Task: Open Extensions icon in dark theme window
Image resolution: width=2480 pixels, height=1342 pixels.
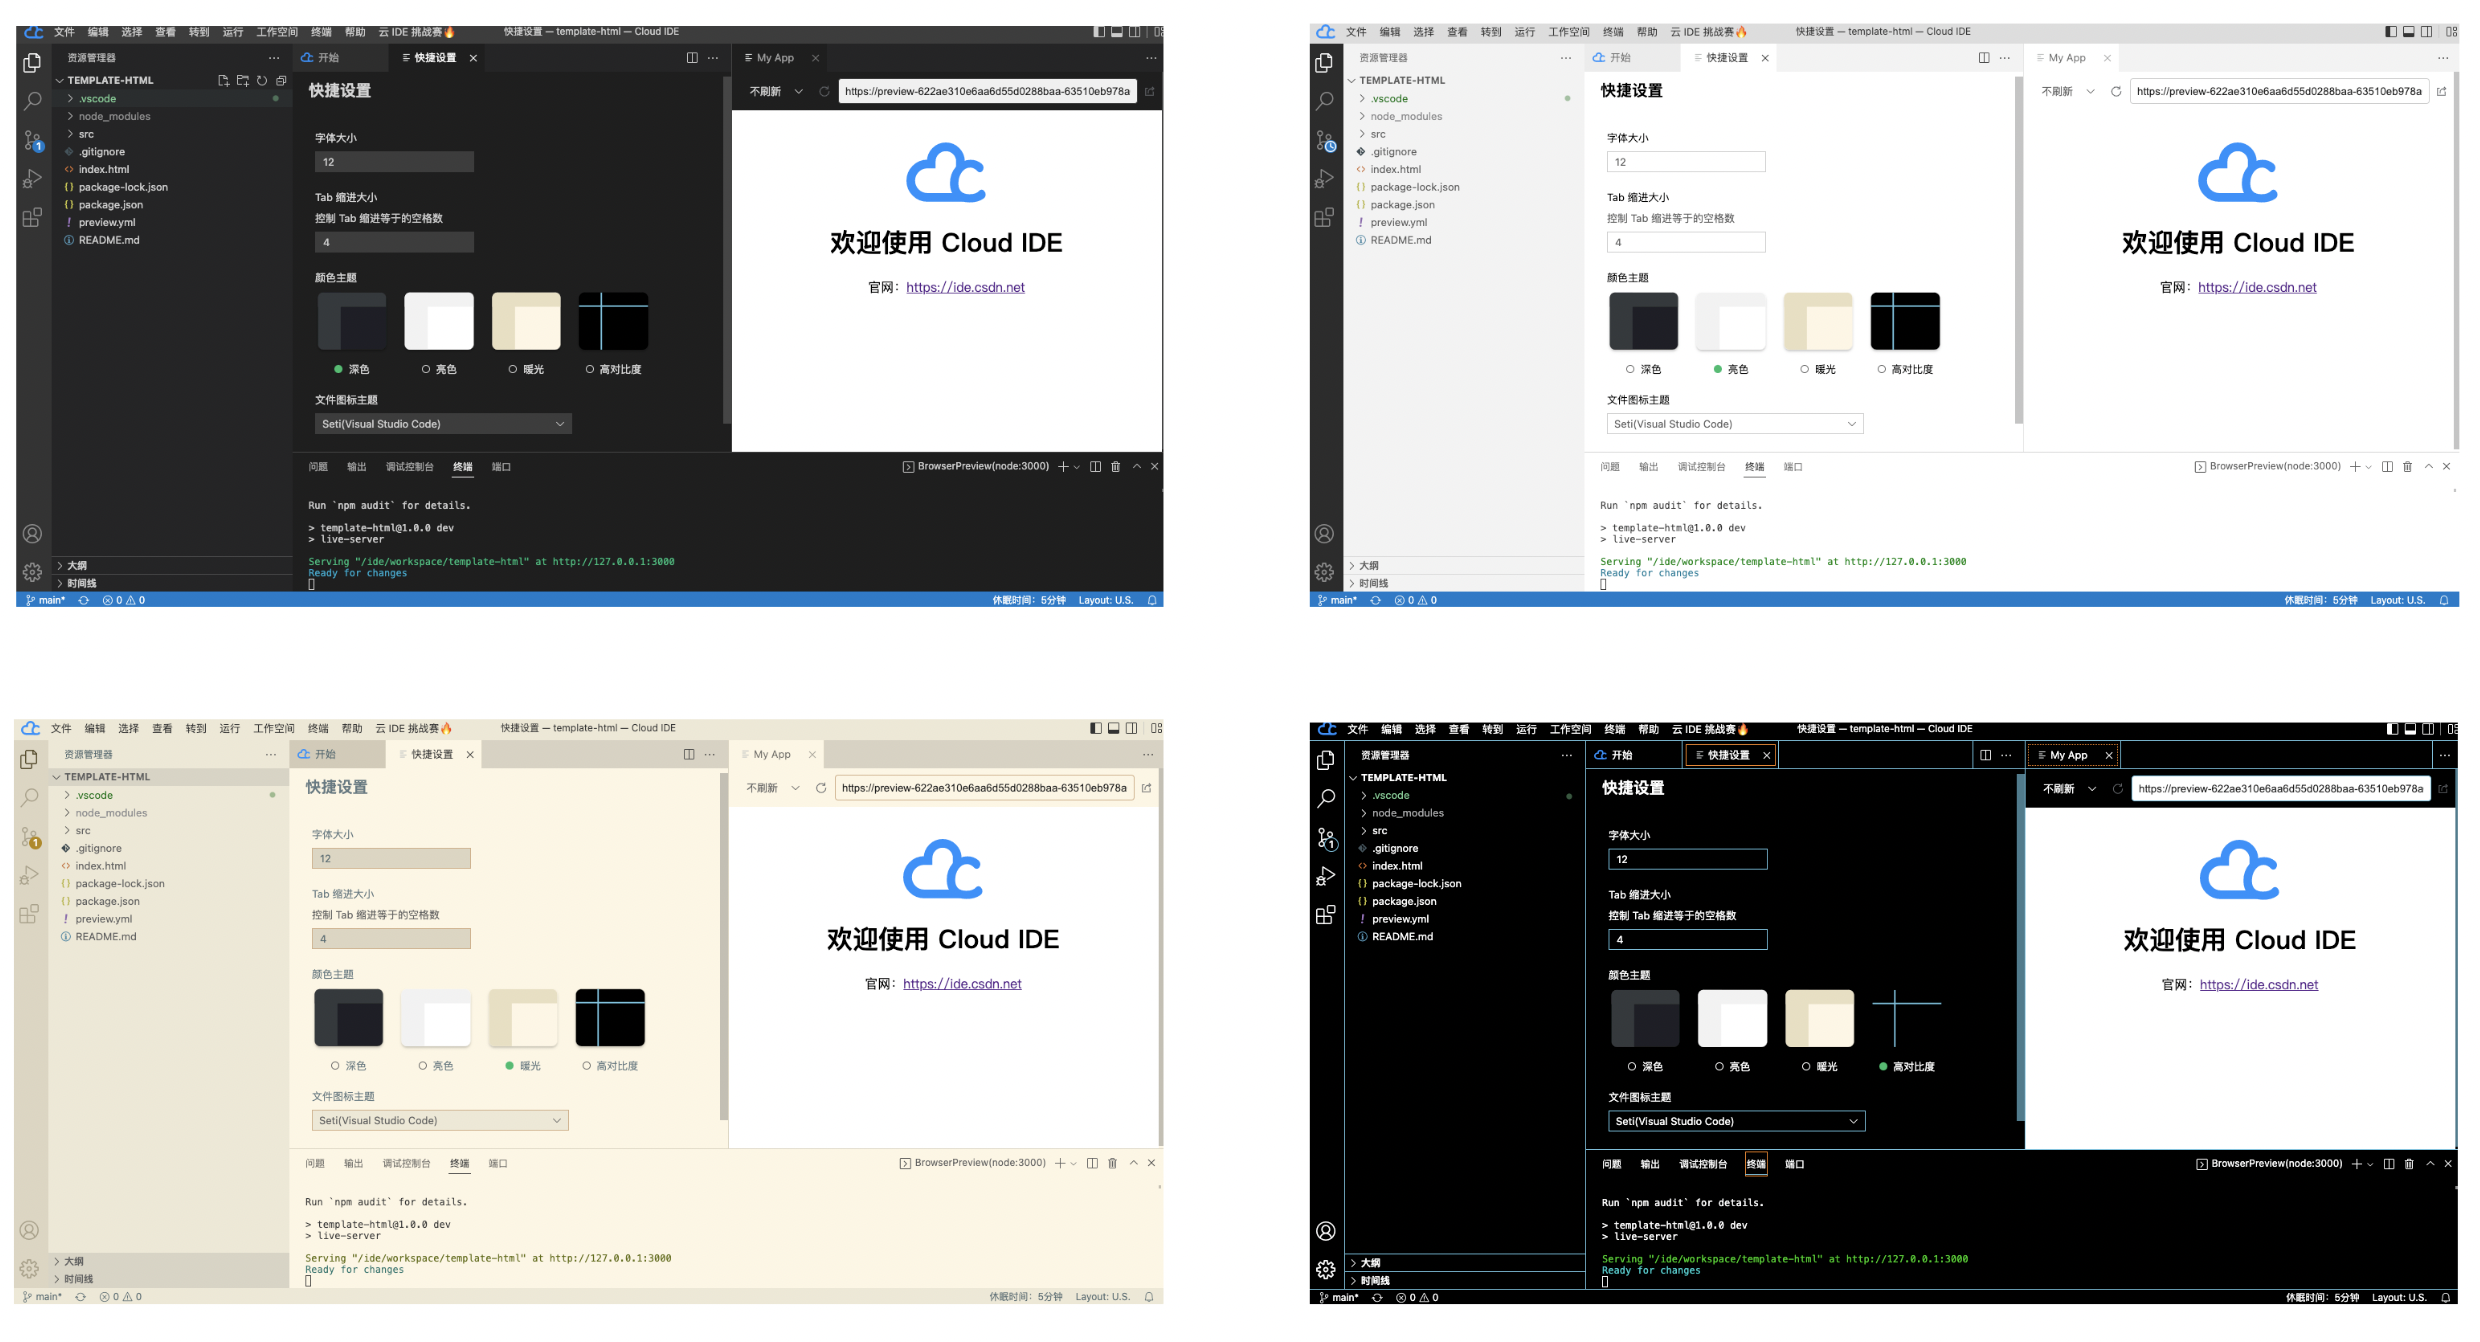Action: [x=32, y=217]
